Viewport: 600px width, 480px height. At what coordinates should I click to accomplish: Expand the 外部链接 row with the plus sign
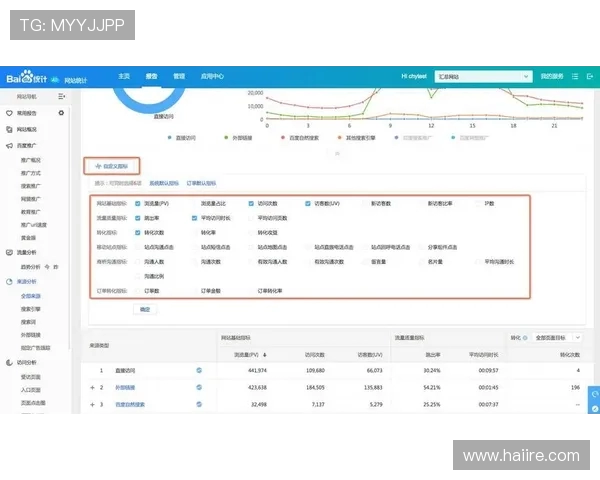click(92, 387)
